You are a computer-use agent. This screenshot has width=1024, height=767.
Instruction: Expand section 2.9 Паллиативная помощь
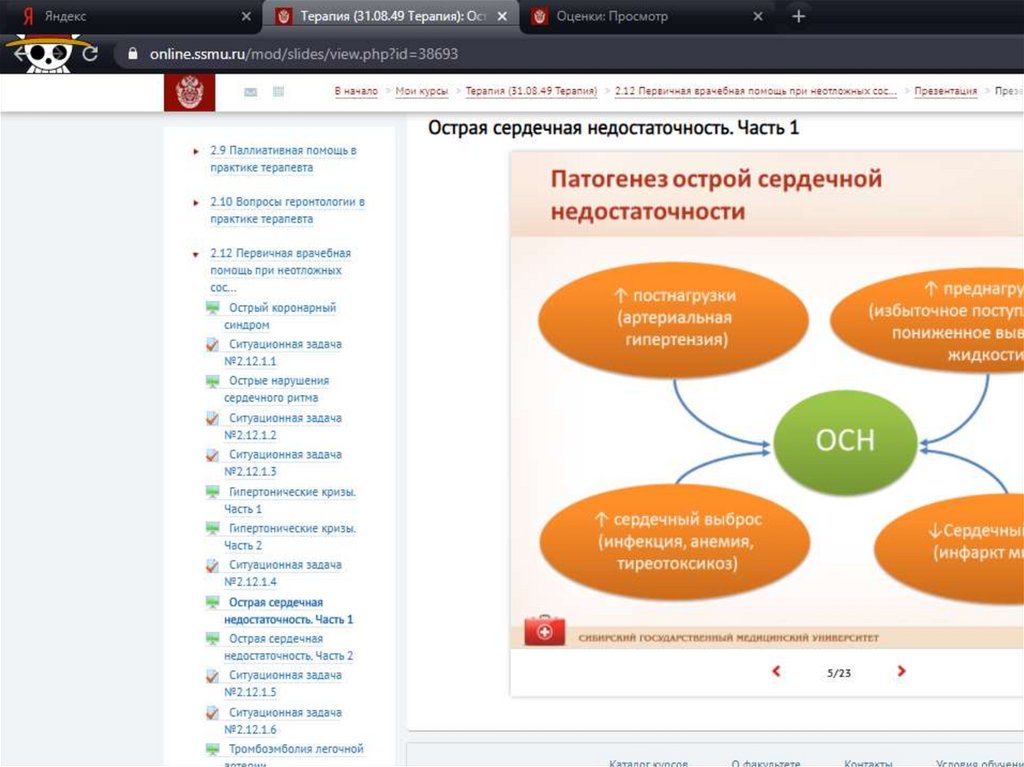(x=196, y=151)
